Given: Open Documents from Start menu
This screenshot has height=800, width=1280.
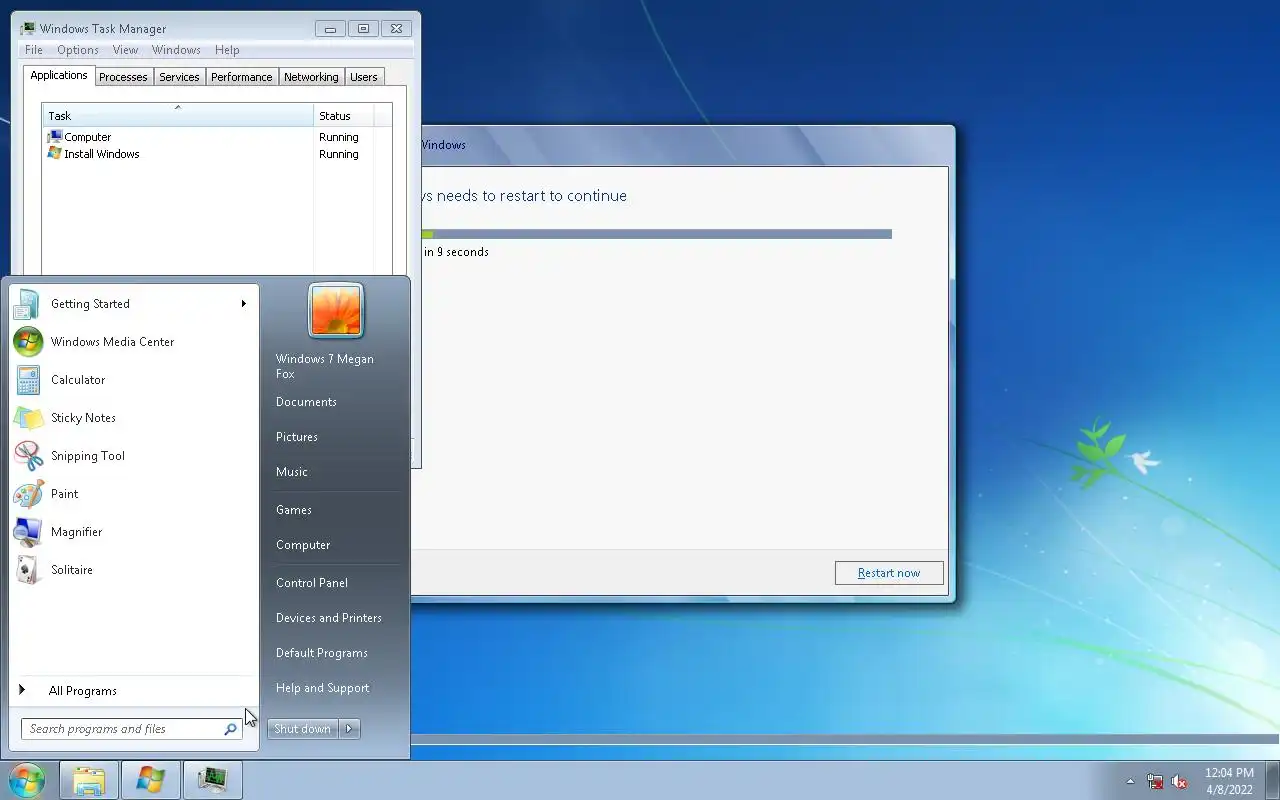Looking at the screenshot, I should click(306, 402).
